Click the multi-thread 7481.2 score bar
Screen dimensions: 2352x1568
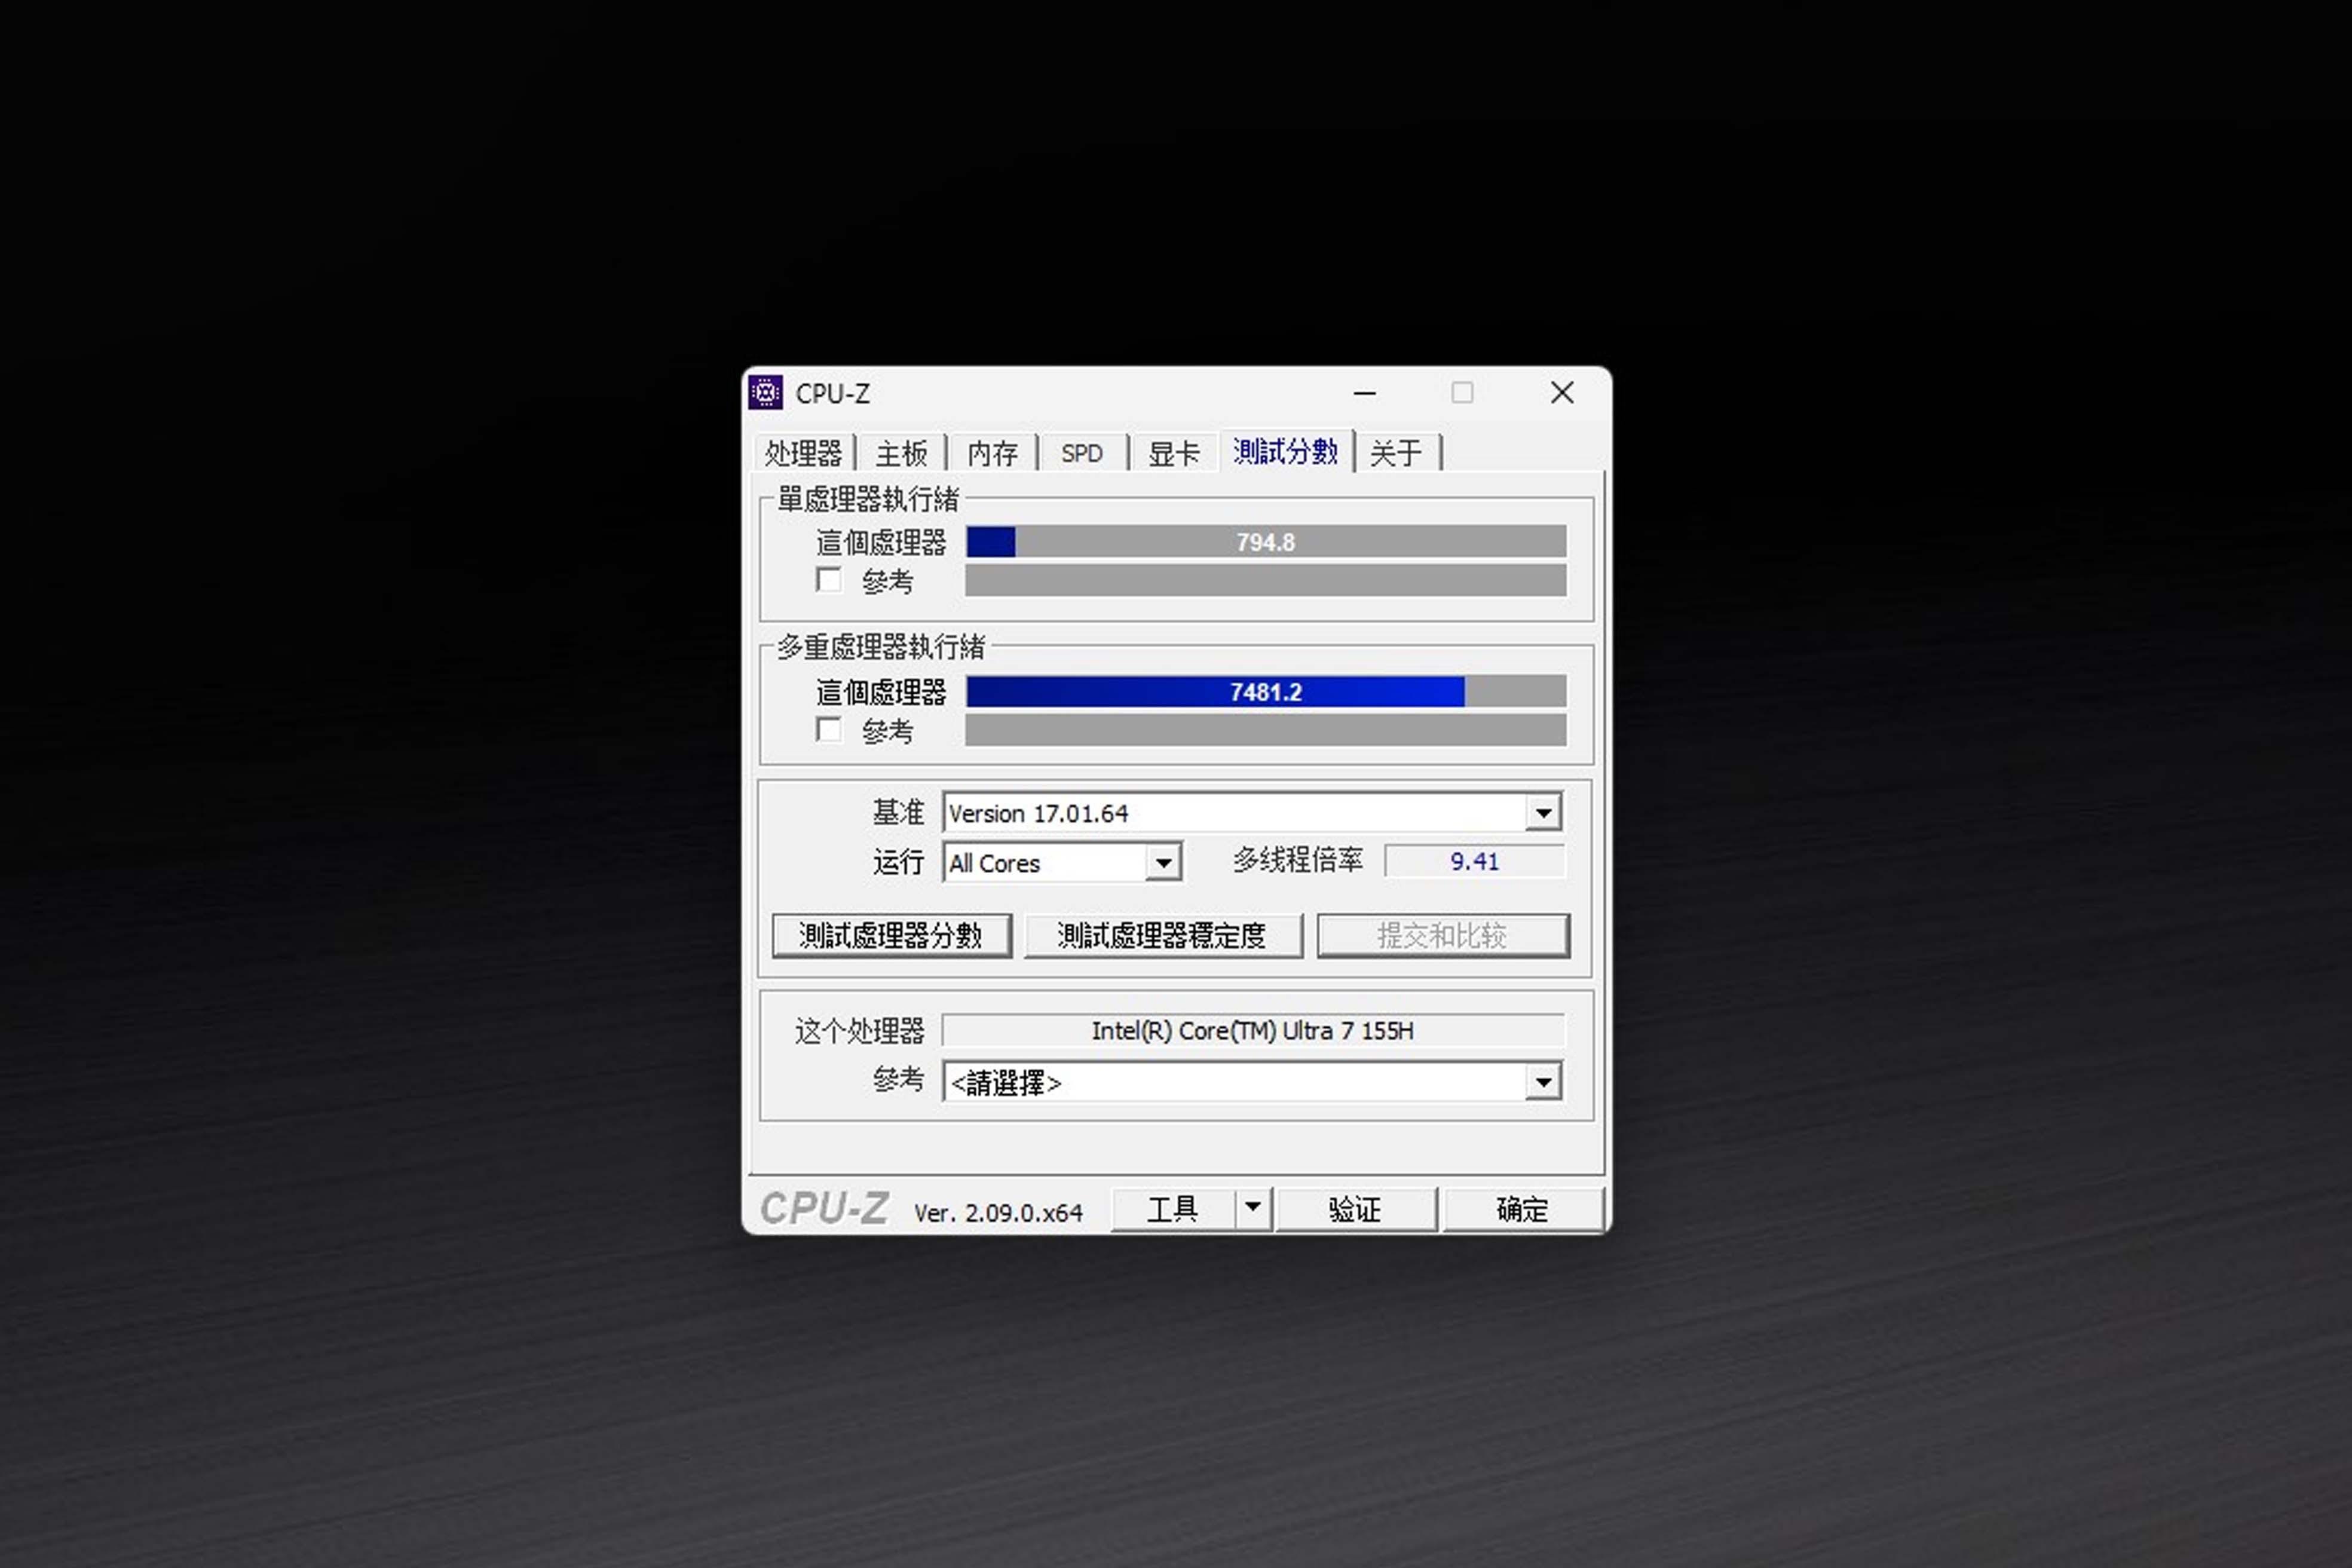[x=1266, y=692]
